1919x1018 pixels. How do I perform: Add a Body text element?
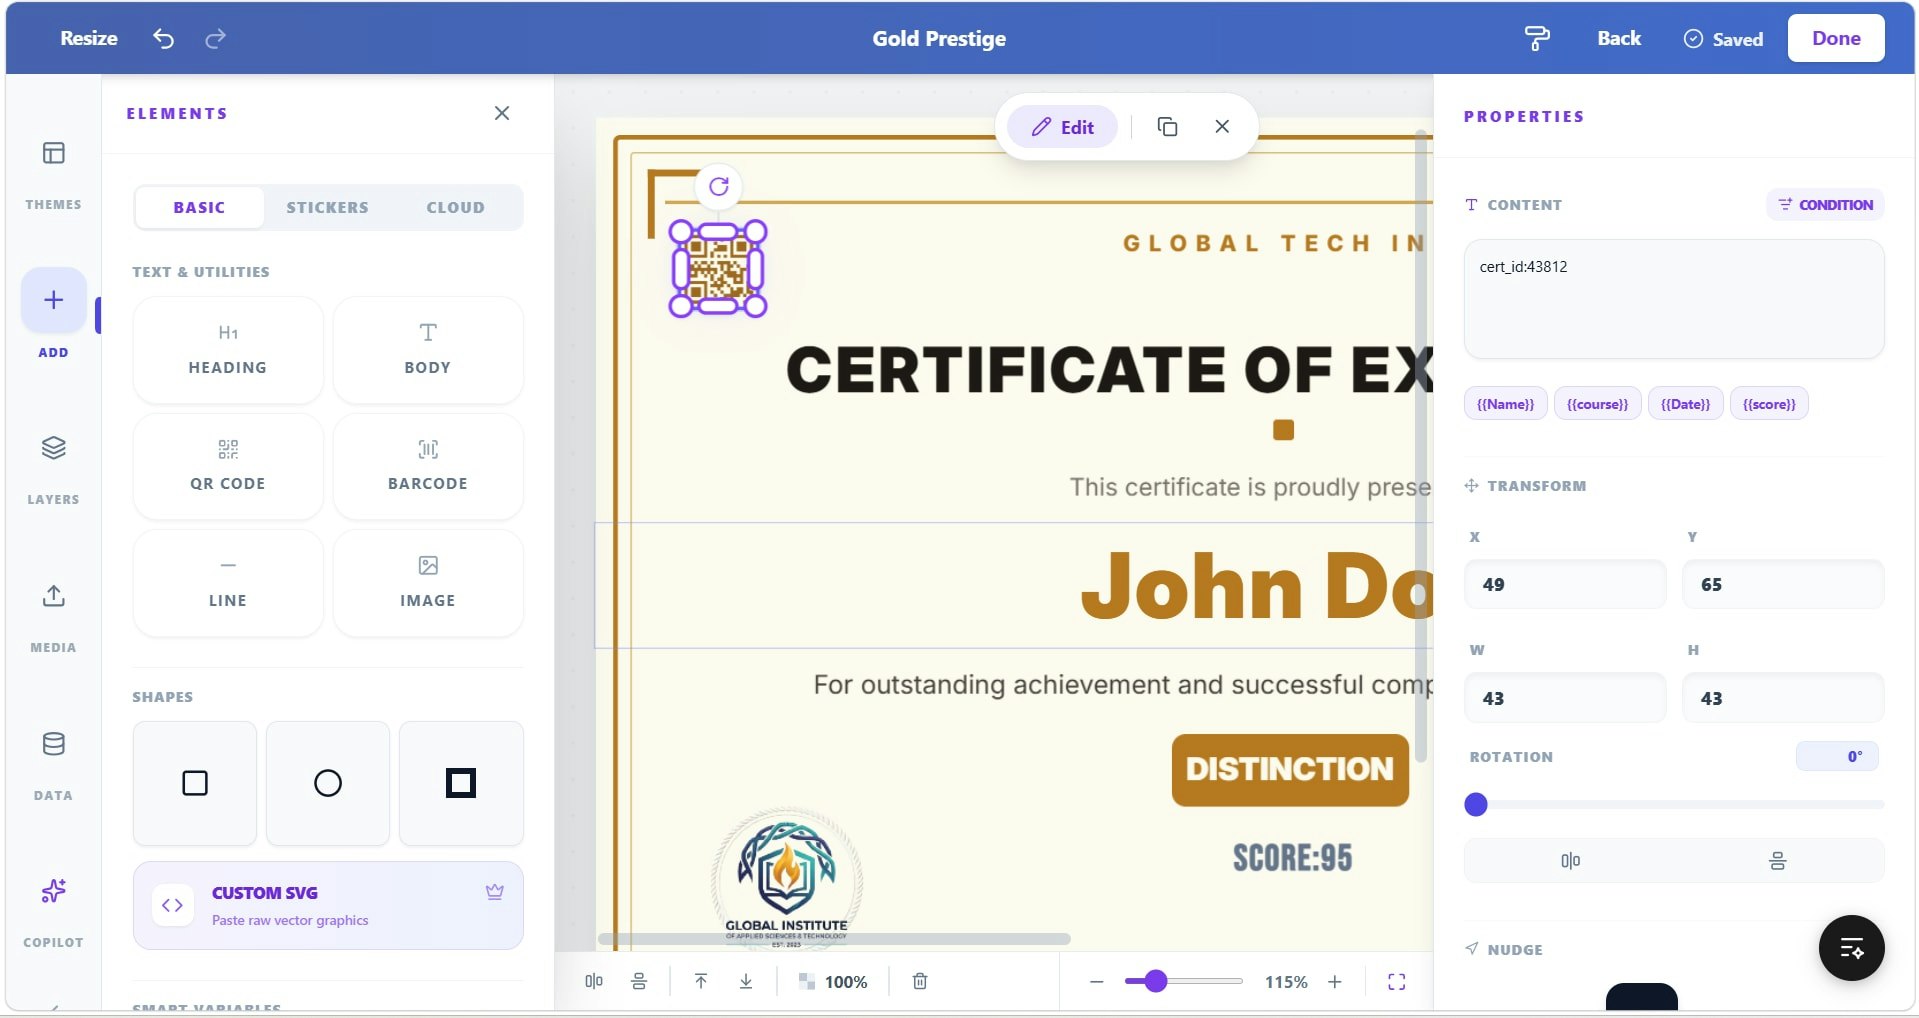tap(428, 350)
